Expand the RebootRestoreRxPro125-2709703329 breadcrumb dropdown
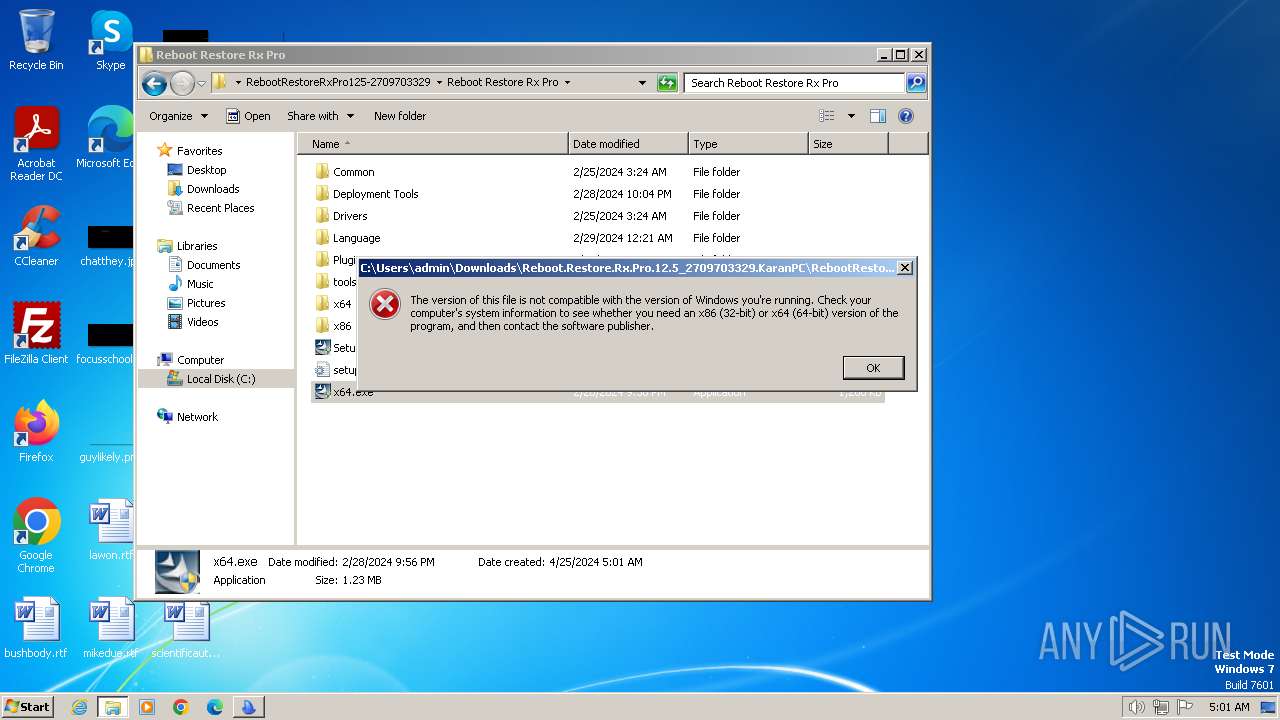The image size is (1280, 720). click(438, 83)
